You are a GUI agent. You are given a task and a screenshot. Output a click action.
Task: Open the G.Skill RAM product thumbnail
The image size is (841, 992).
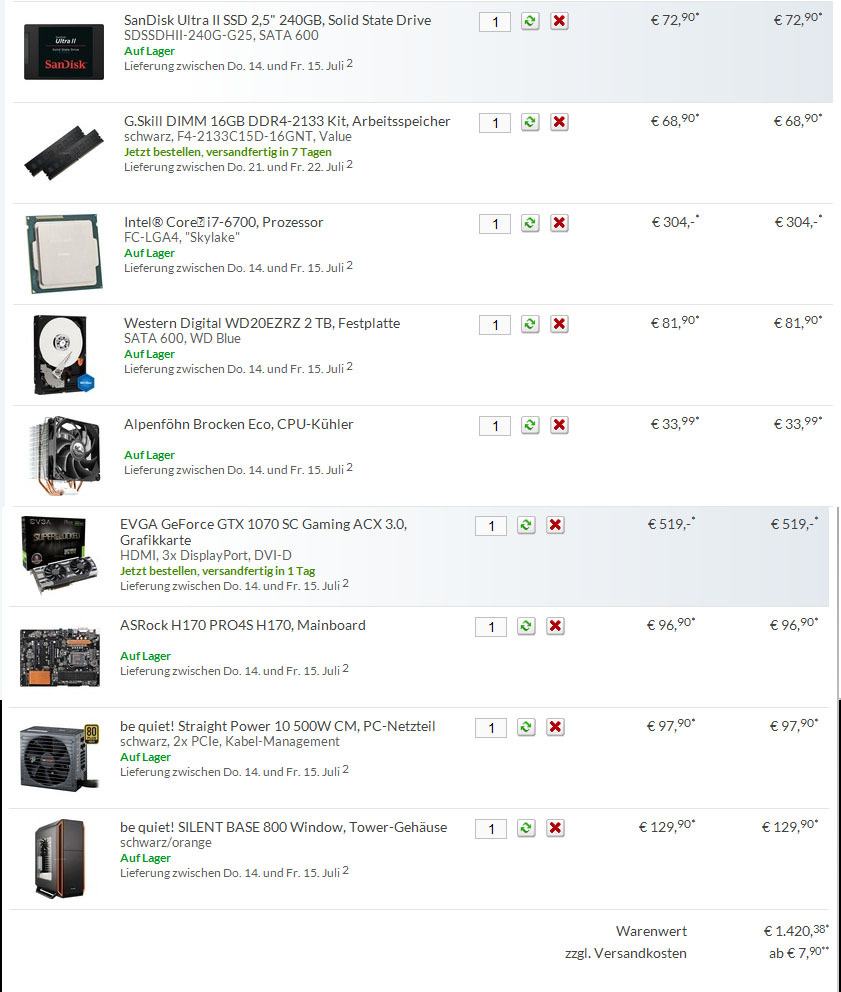click(x=64, y=152)
